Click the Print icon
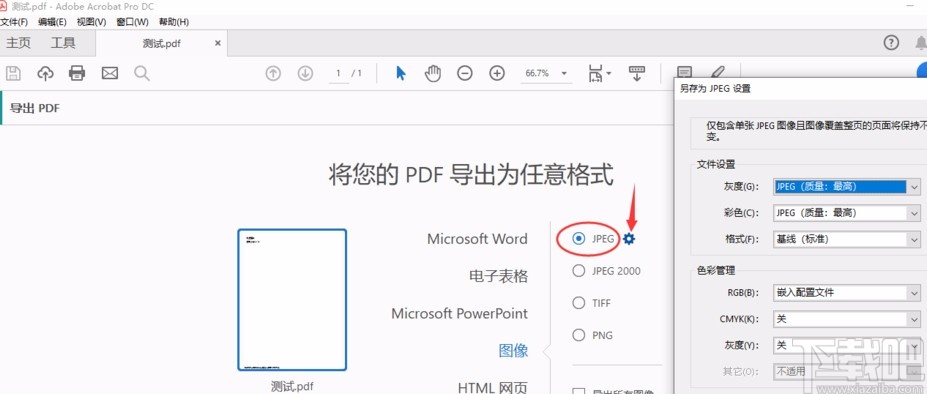Image resolution: width=927 pixels, height=394 pixels. coord(77,73)
